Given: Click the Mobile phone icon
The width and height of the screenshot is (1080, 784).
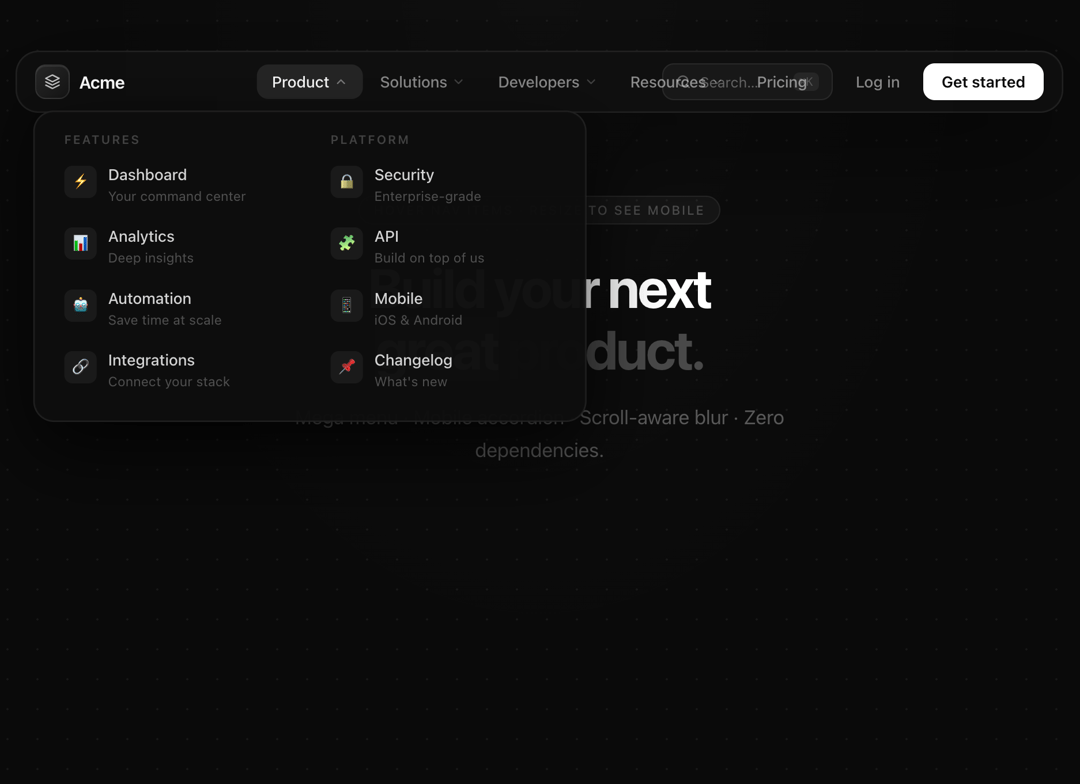Looking at the screenshot, I should [x=346, y=305].
